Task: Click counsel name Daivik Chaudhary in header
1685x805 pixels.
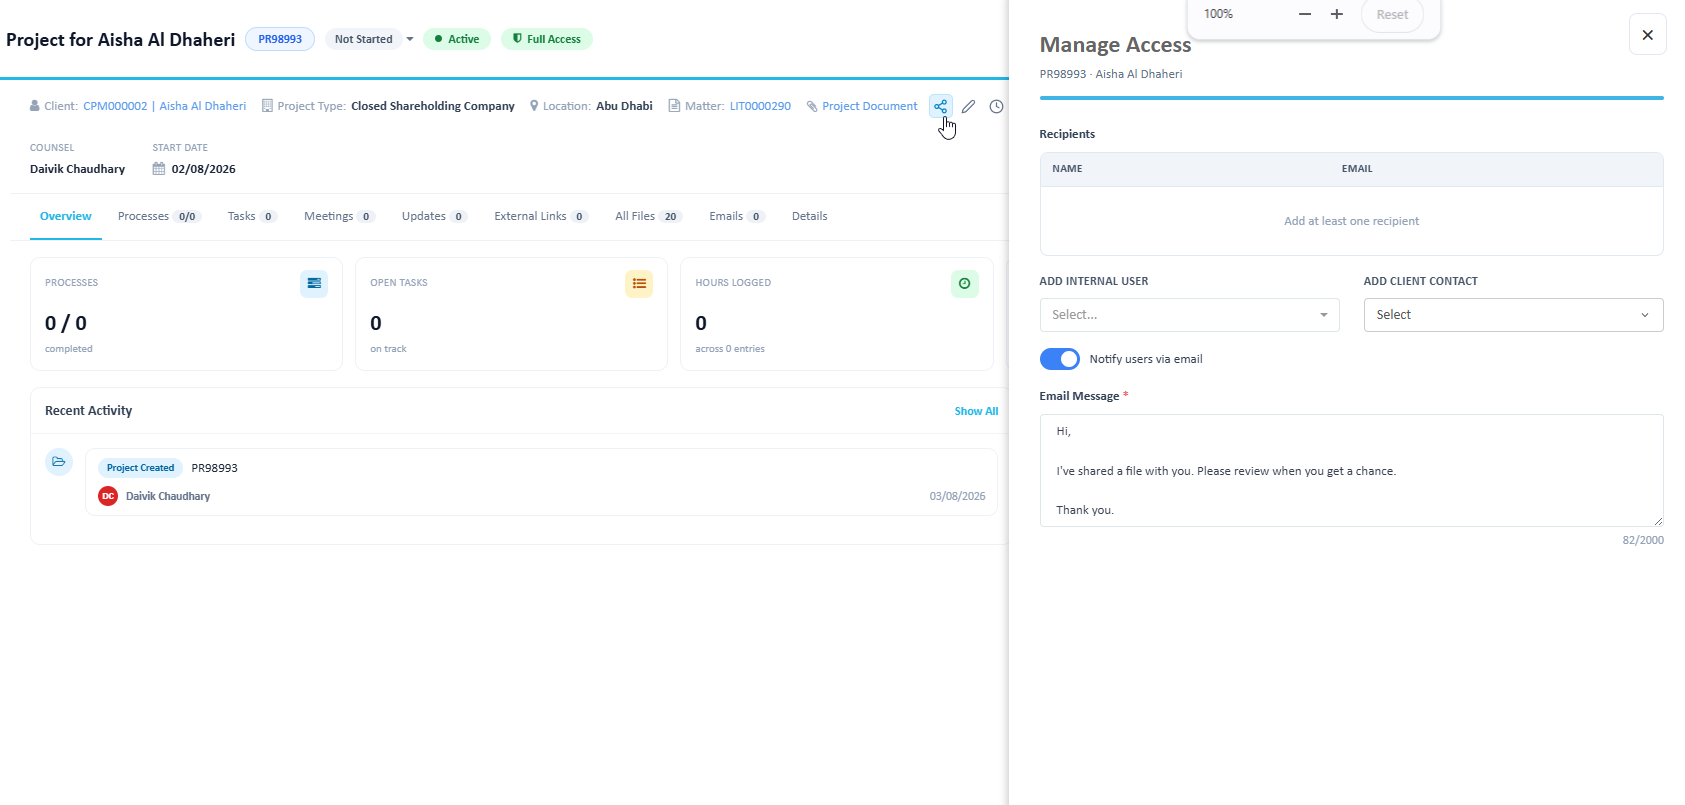Action: 78,169
